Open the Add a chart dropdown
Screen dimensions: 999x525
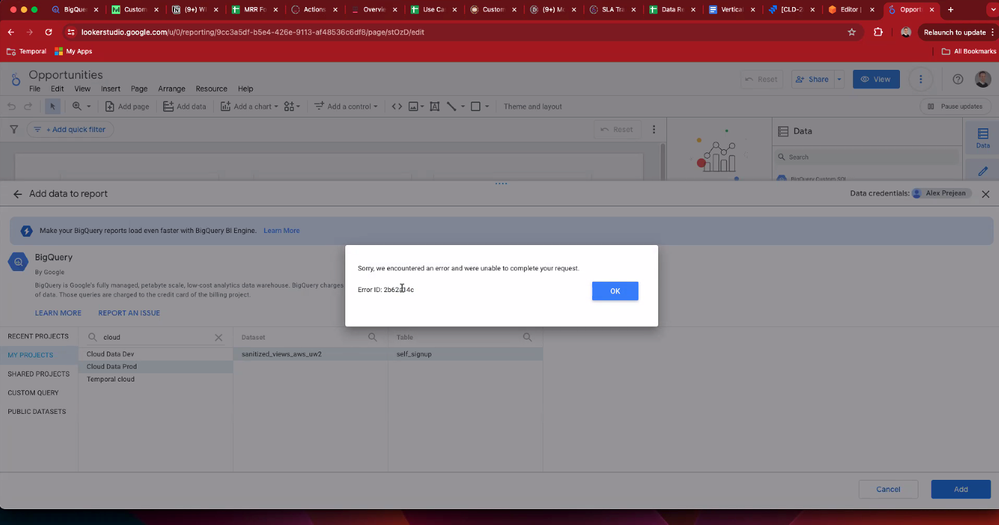249,106
